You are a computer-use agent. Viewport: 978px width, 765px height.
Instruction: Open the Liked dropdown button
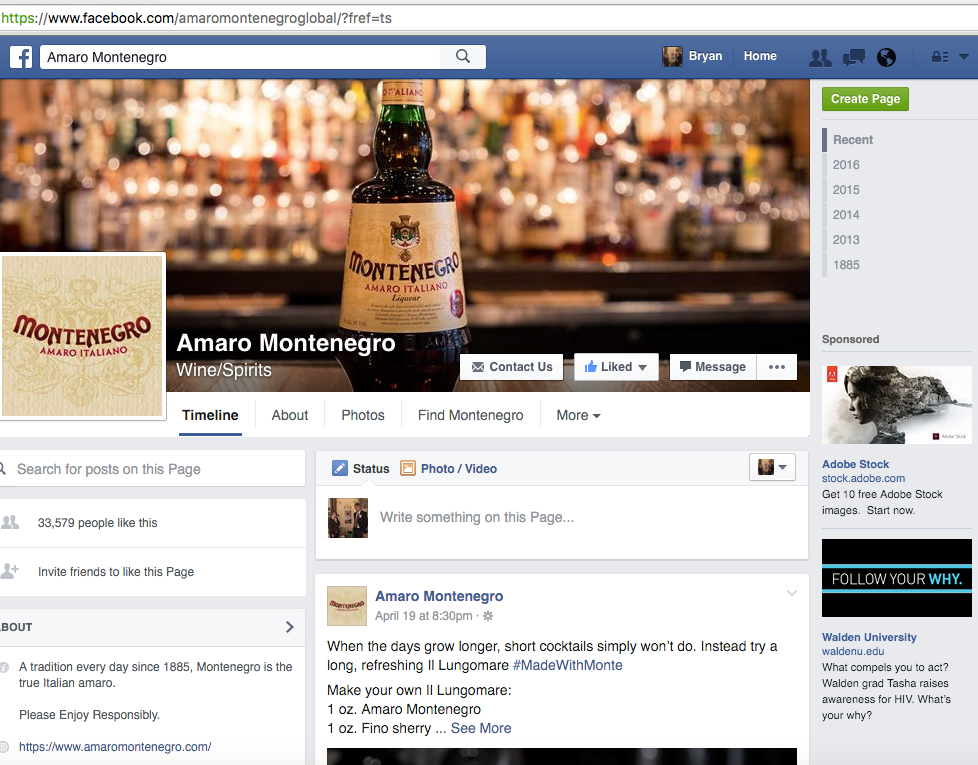(x=616, y=367)
